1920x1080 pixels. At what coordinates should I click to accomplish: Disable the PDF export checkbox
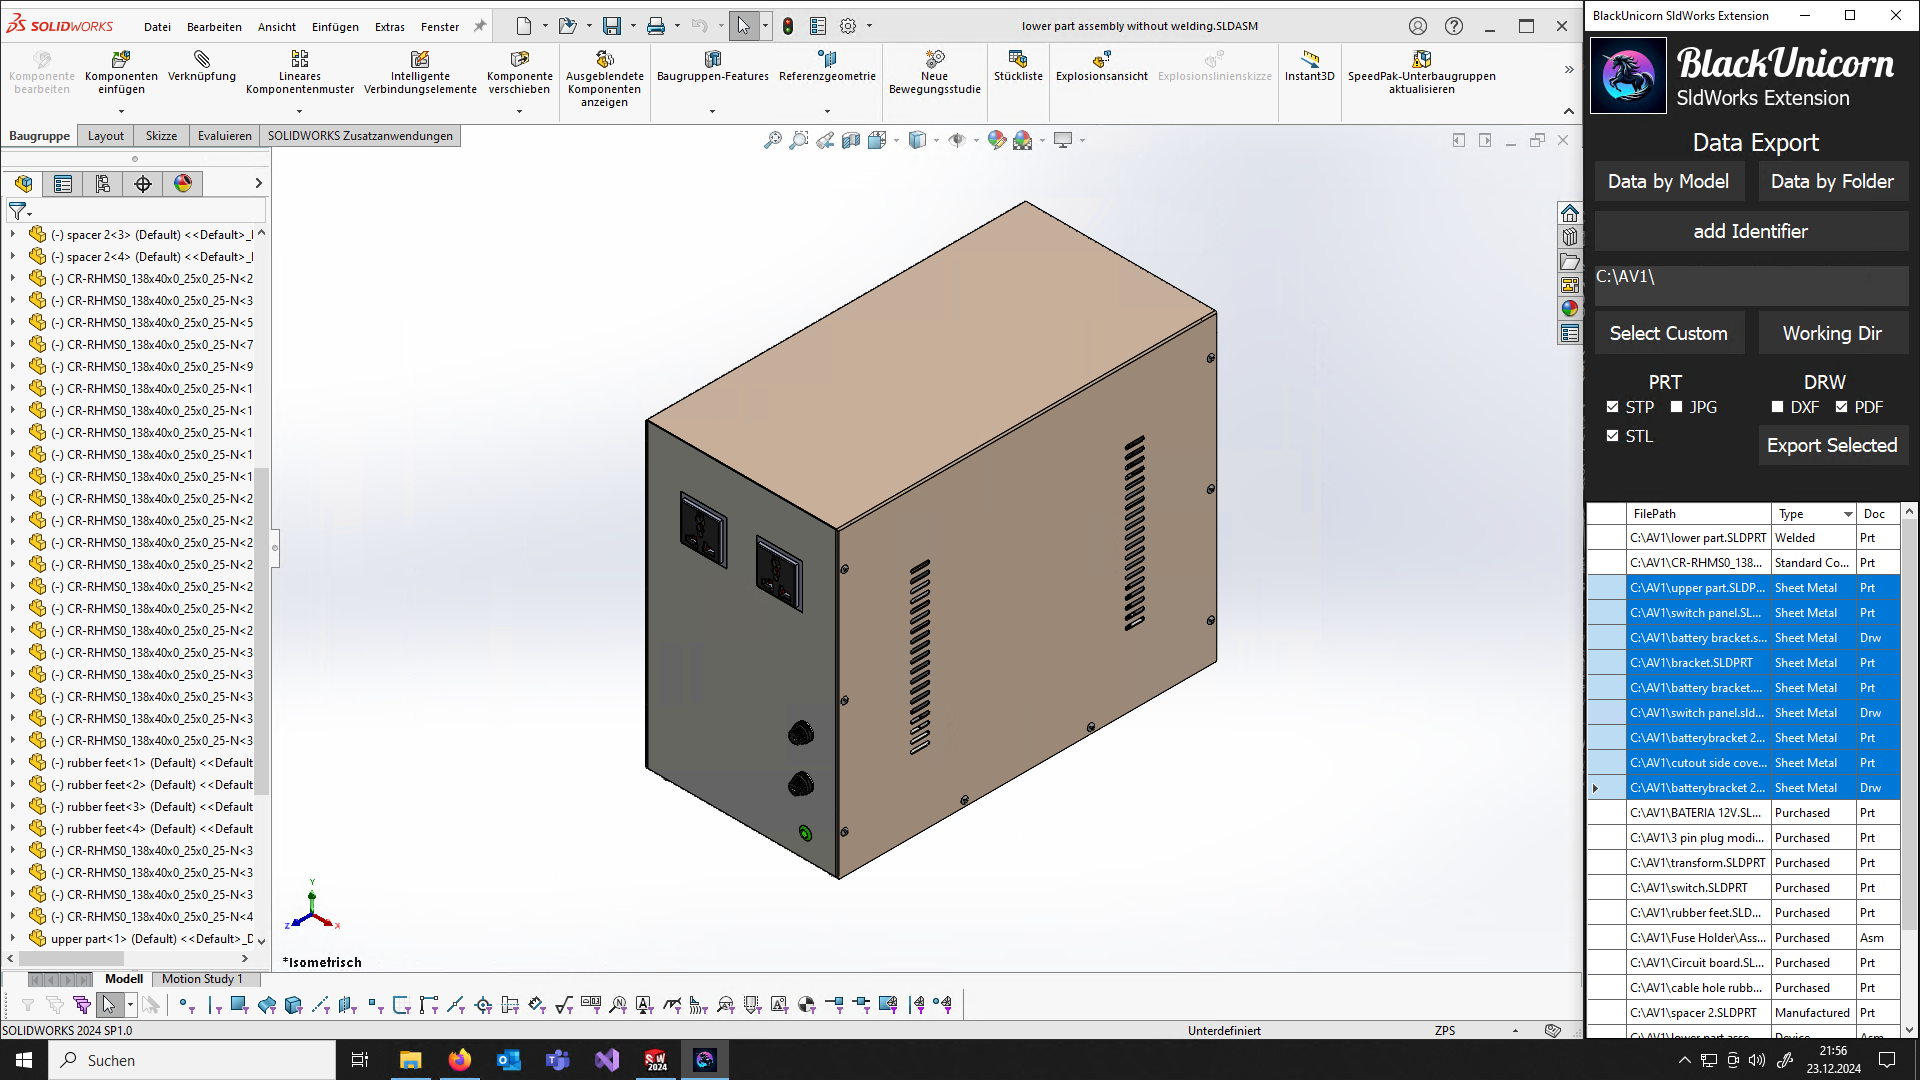click(x=1841, y=407)
